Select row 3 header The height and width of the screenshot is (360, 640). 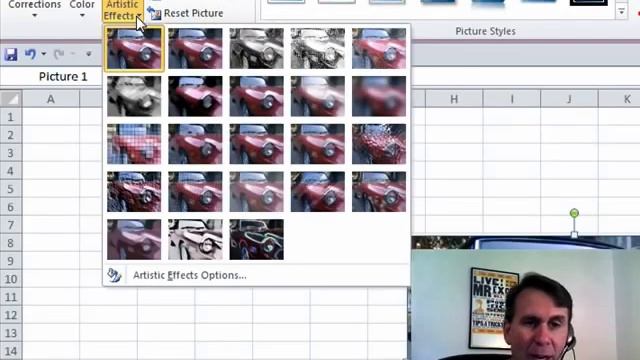click(x=11, y=153)
